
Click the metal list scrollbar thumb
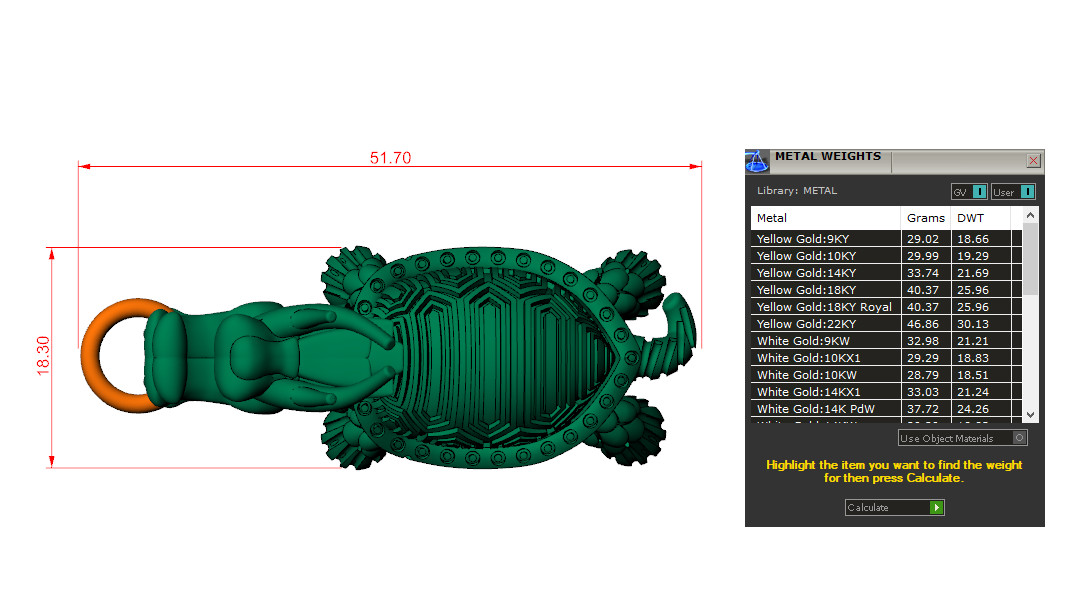(x=1031, y=258)
